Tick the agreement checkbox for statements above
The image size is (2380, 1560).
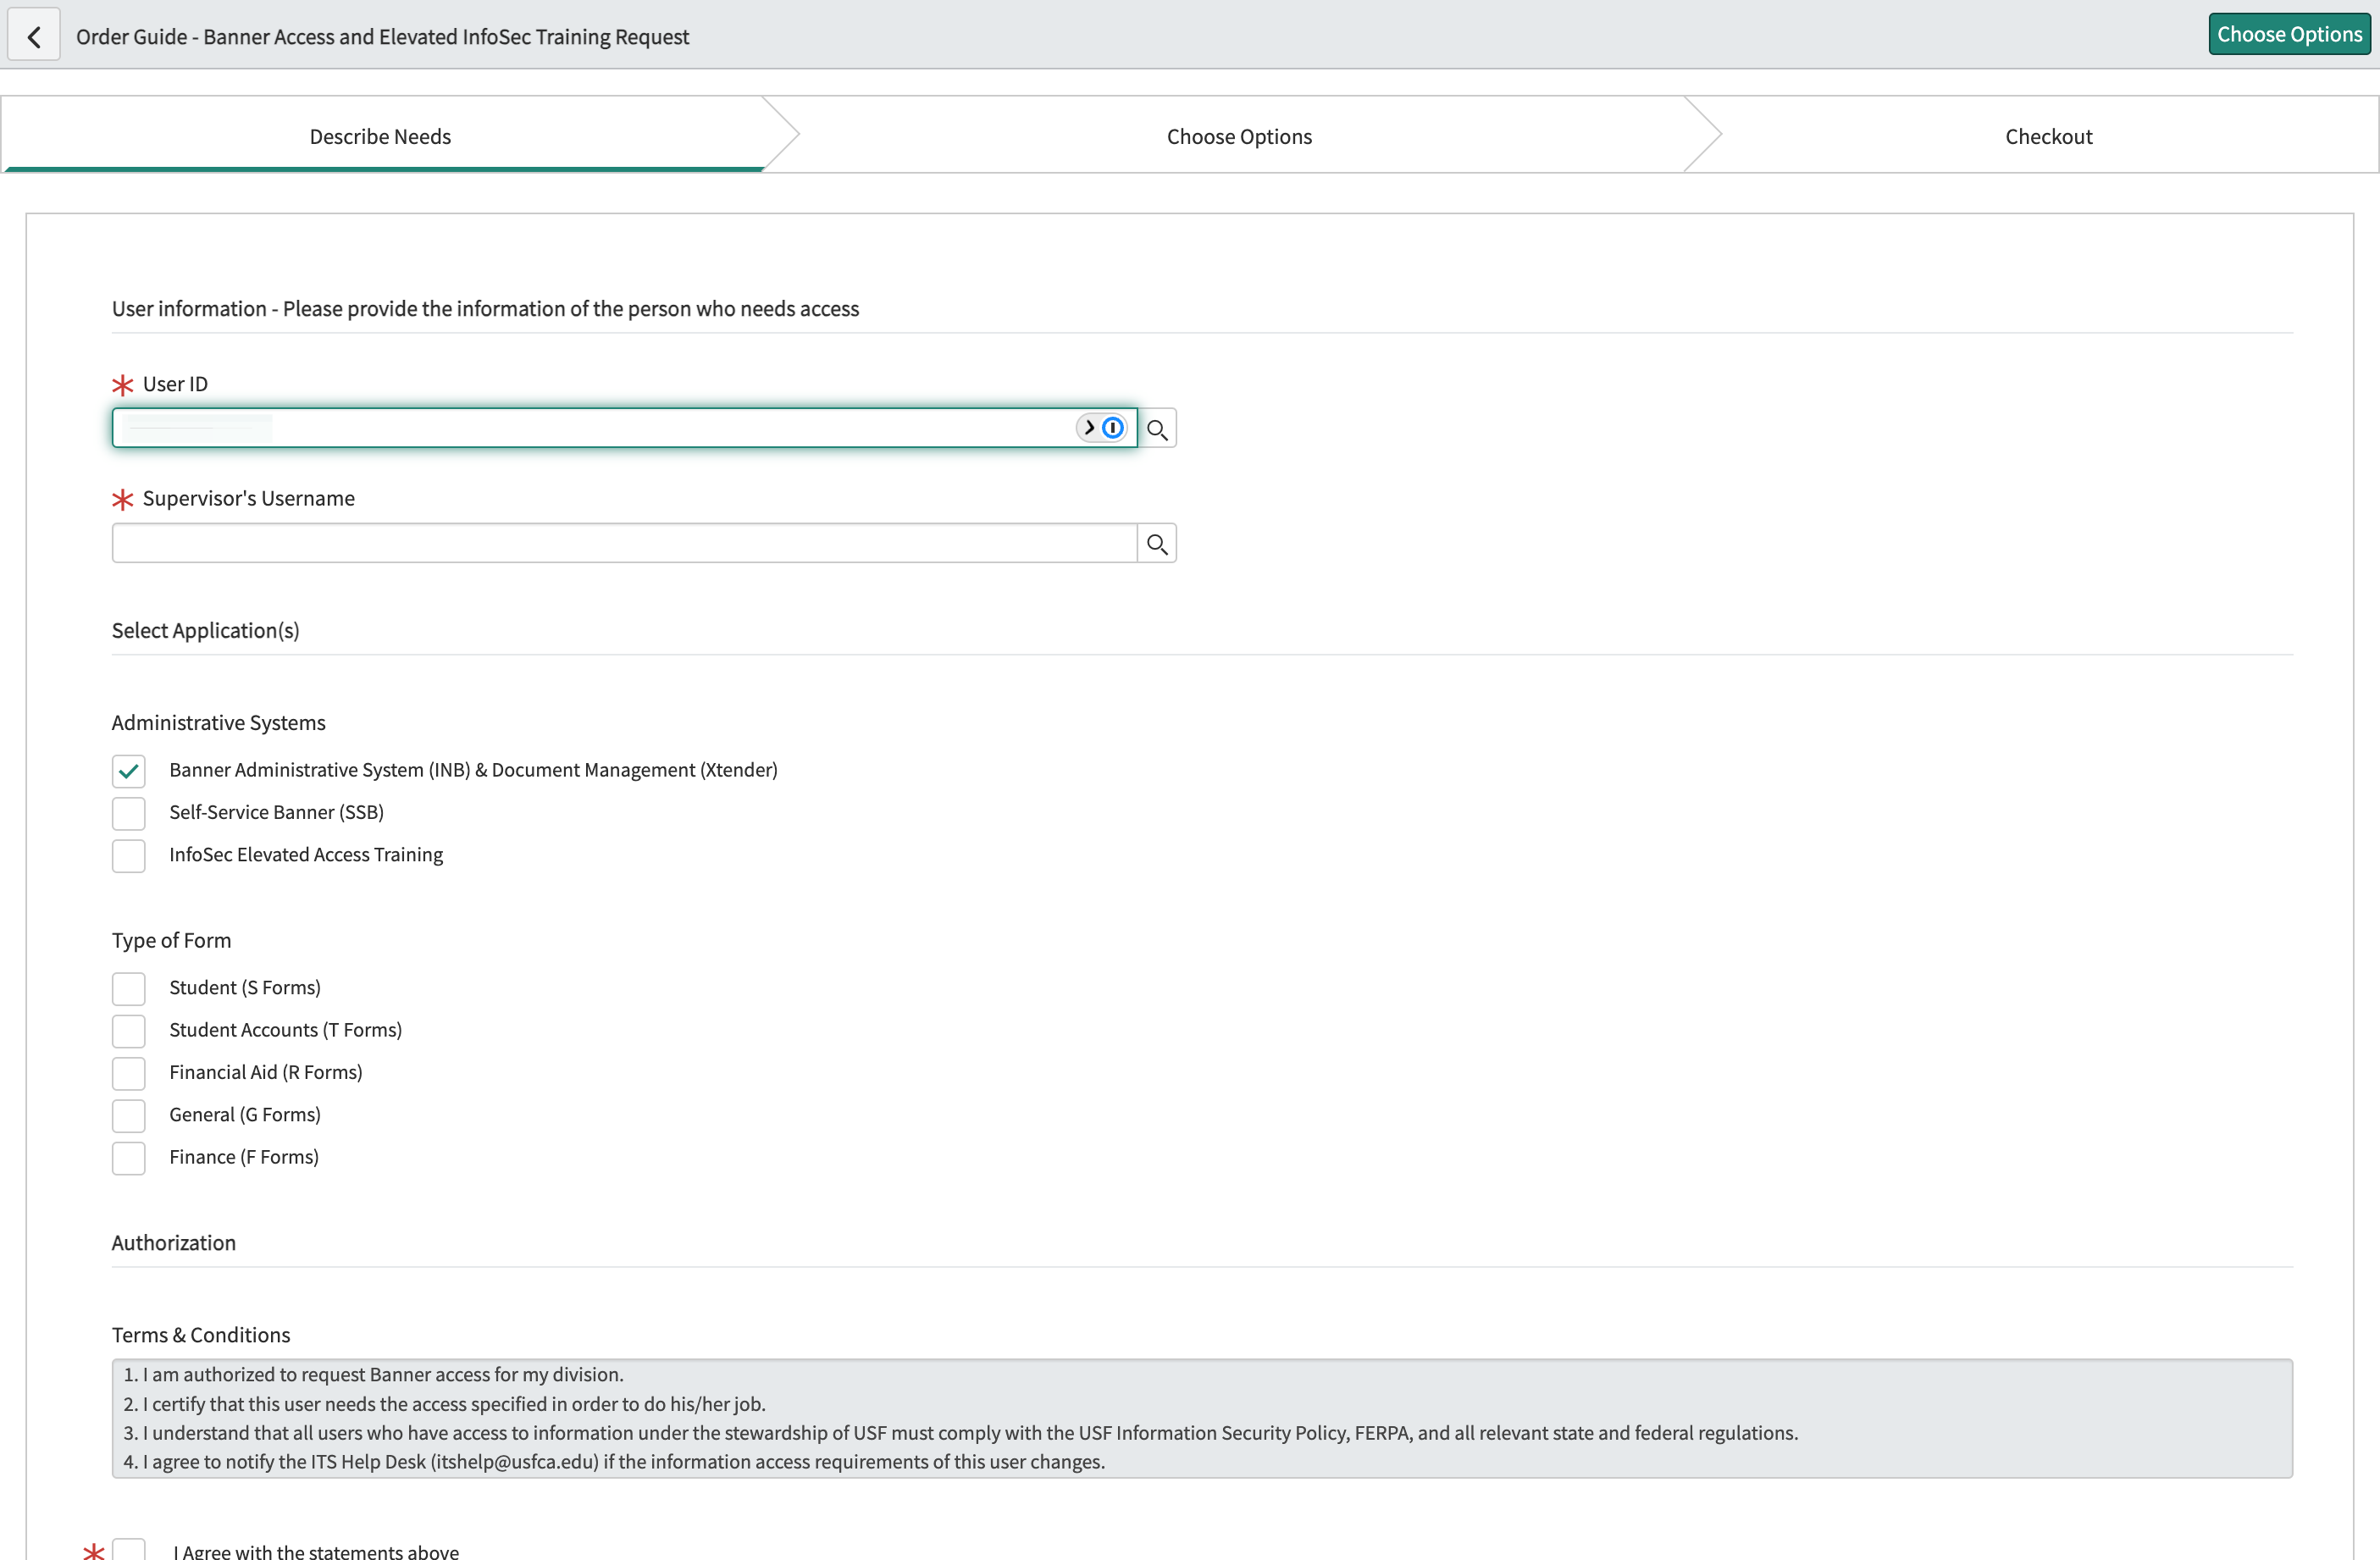(x=128, y=1550)
